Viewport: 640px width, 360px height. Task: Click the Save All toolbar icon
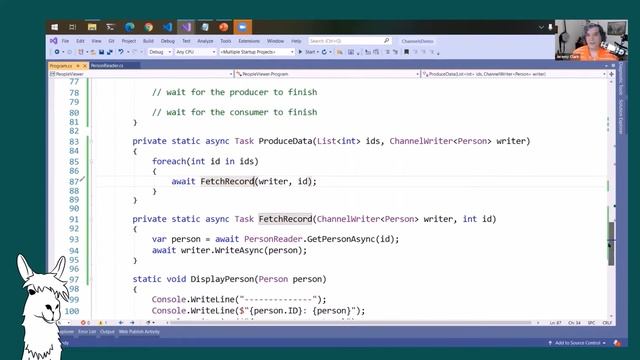pos(109,52)
